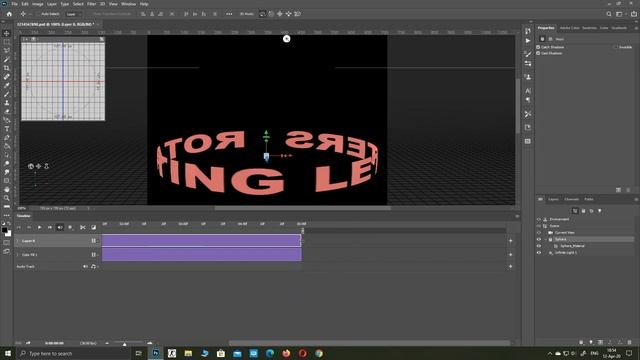Filter 3D panel by lights
The image size is (640, 360).
600,211
